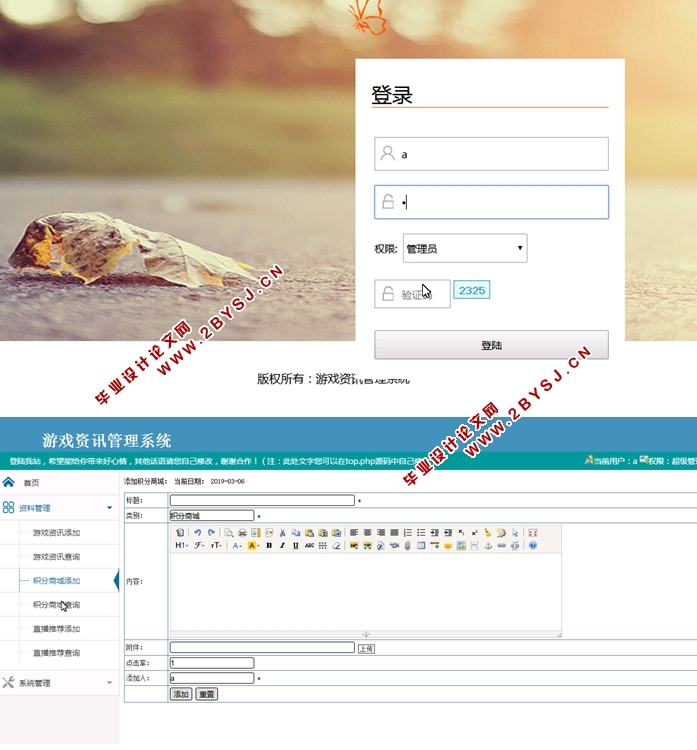Focus the 添加人 author field
The height and width of the screenshot is (750, 697).
212,678
